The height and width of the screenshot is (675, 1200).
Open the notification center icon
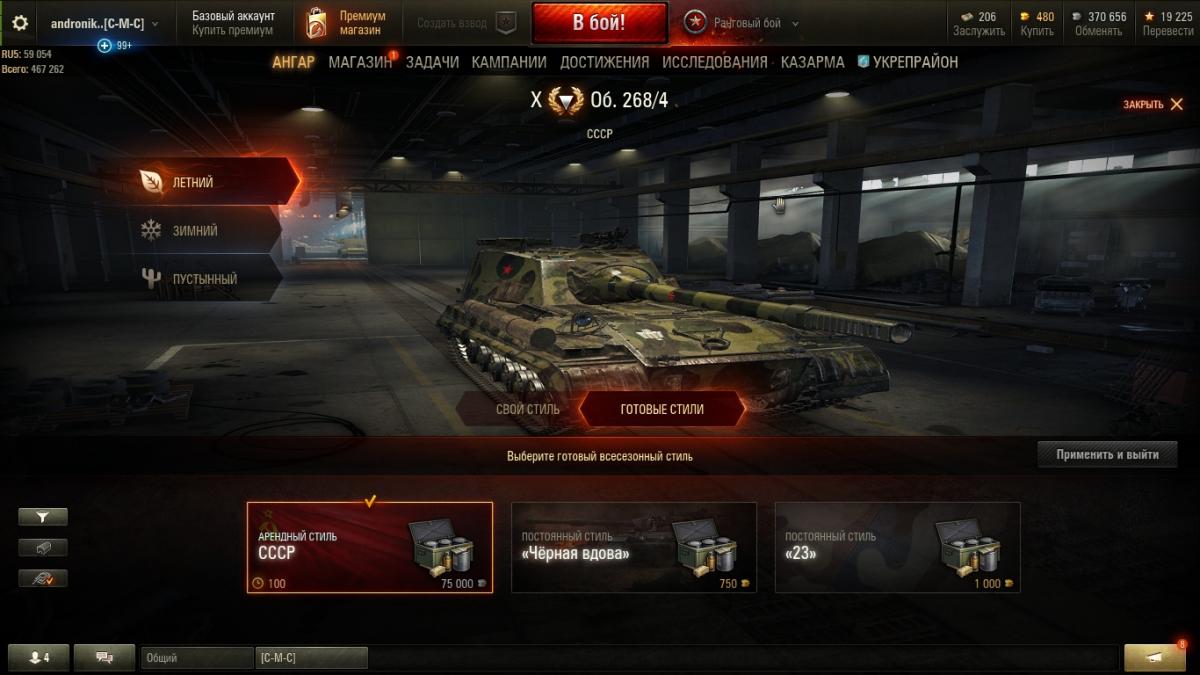(1154, 658)
